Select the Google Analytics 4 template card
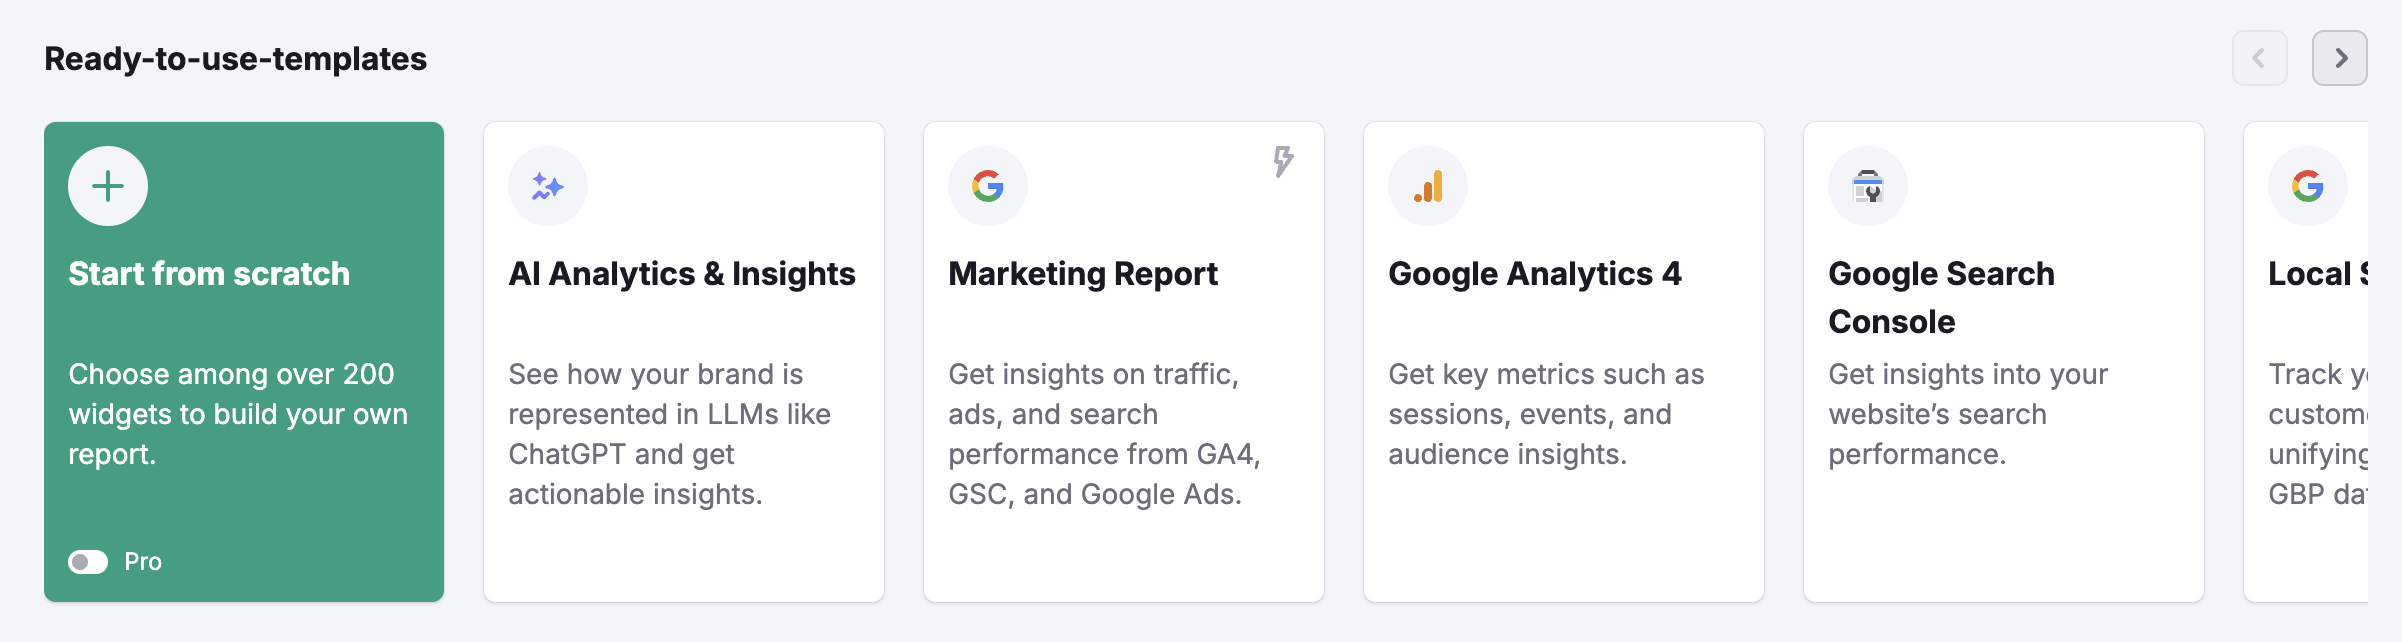The width and height of the screenshot is (2402, 642). coord(1564,360)
